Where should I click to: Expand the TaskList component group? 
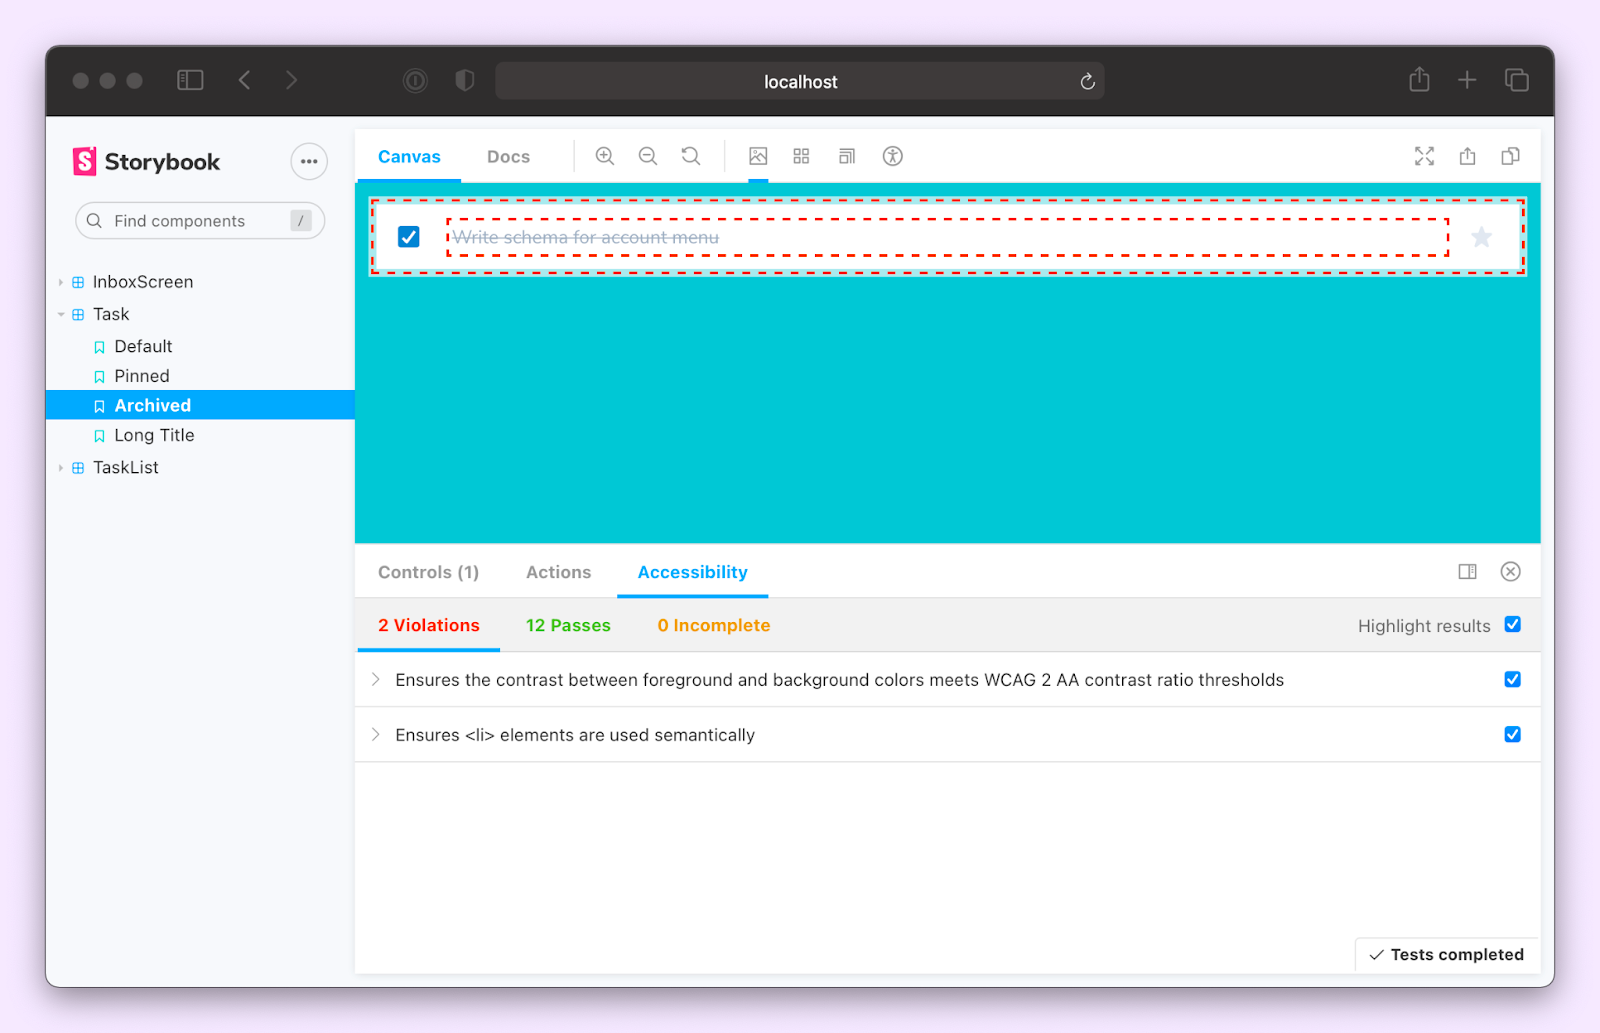pos(61,467)
